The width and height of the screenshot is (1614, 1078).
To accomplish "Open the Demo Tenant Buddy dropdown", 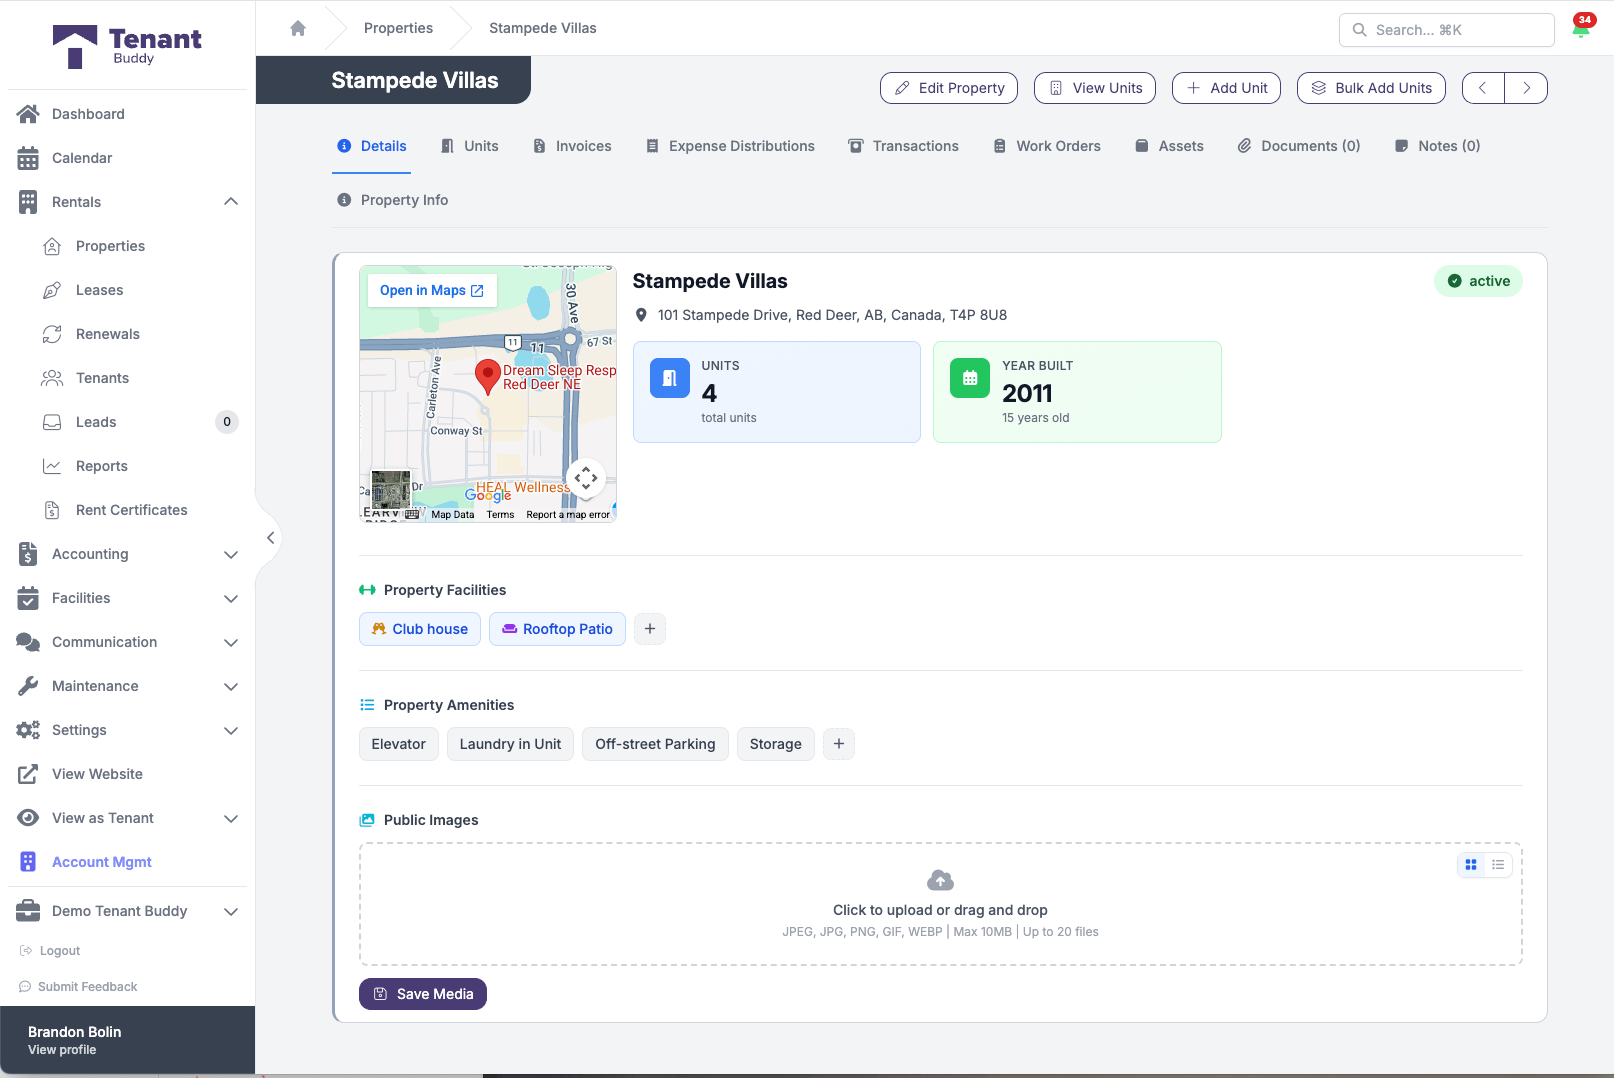I will point(128,911).
